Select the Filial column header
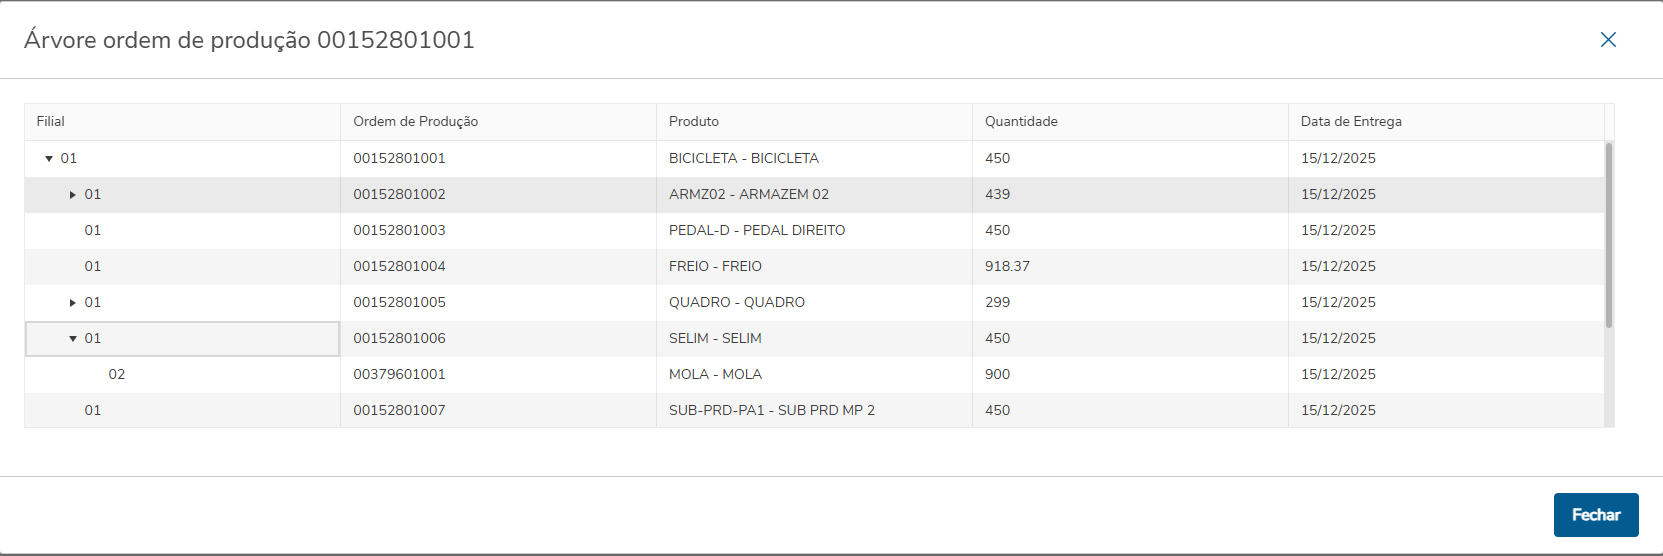The image size is (1663, 556). 51,121
